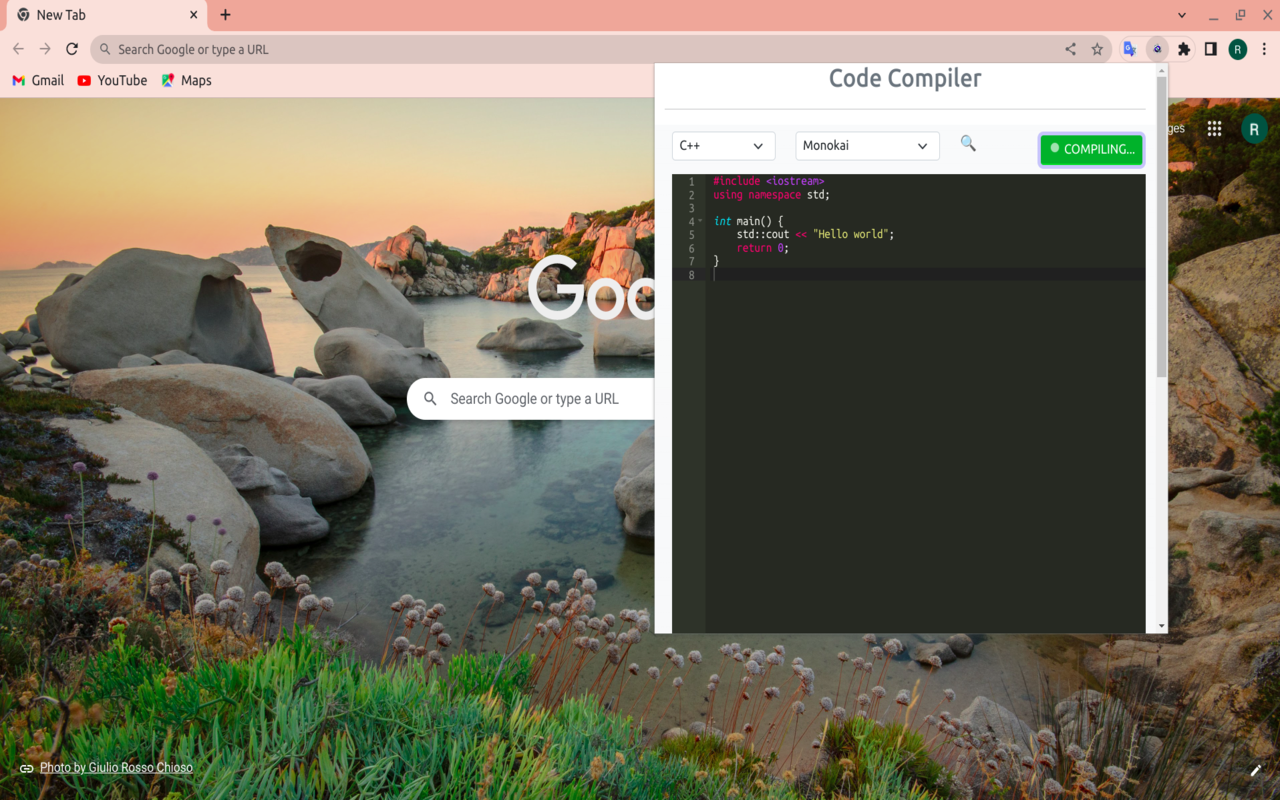Click using namespace std; line
This screenshot has height=800, width=1280.
click(x=771, y=195)
